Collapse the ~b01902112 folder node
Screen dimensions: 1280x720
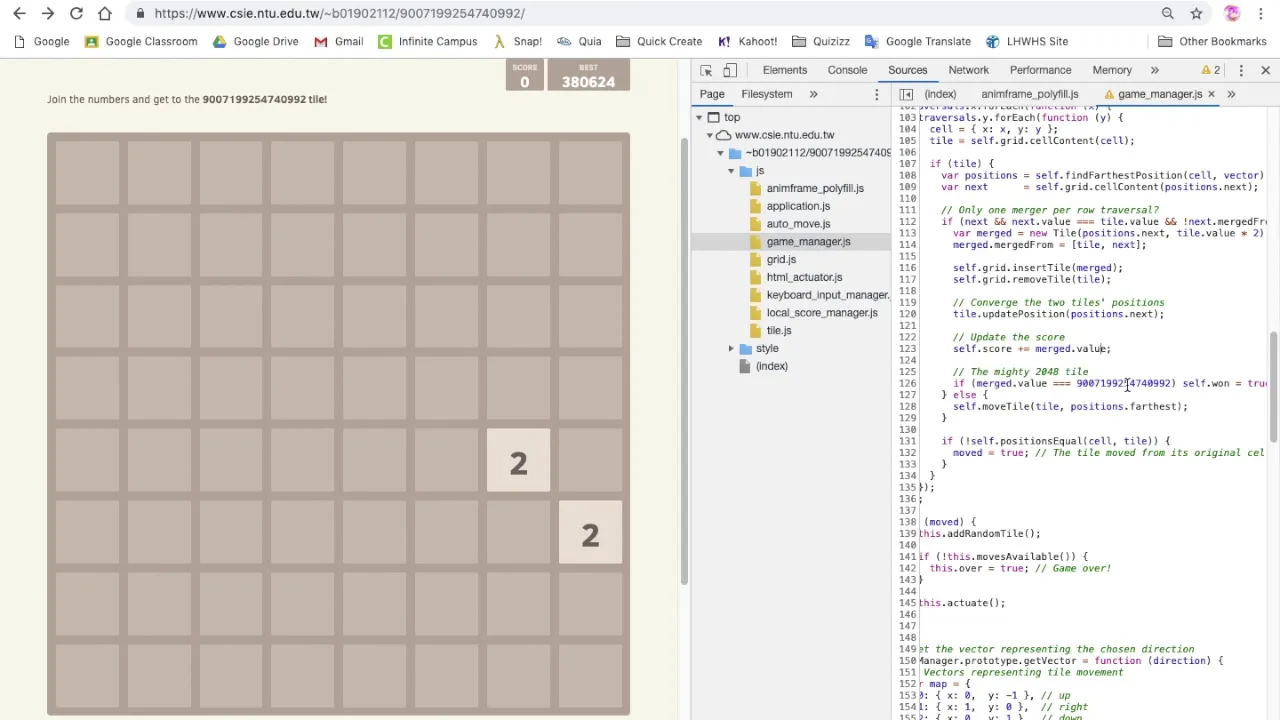pyautogui.click(x=720, y=153)
